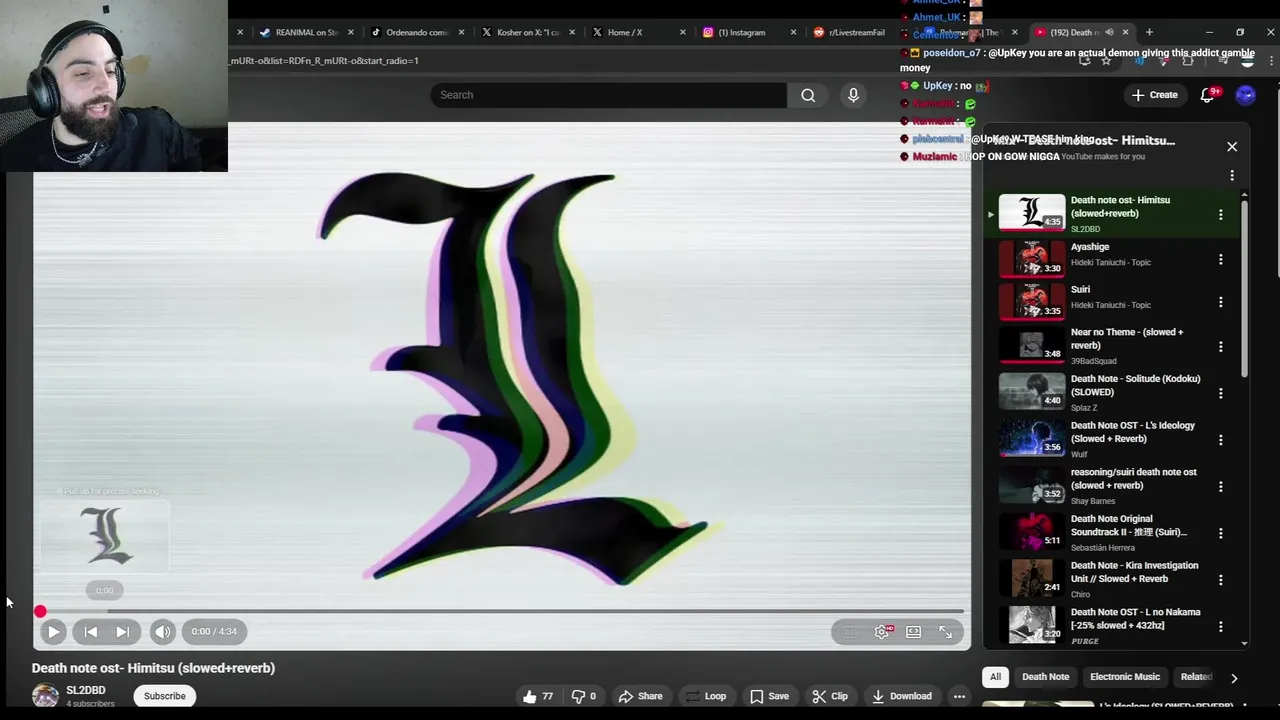Open the SL2DBD channel name link
Screen dimensions: 1280x720
(86, 690)
